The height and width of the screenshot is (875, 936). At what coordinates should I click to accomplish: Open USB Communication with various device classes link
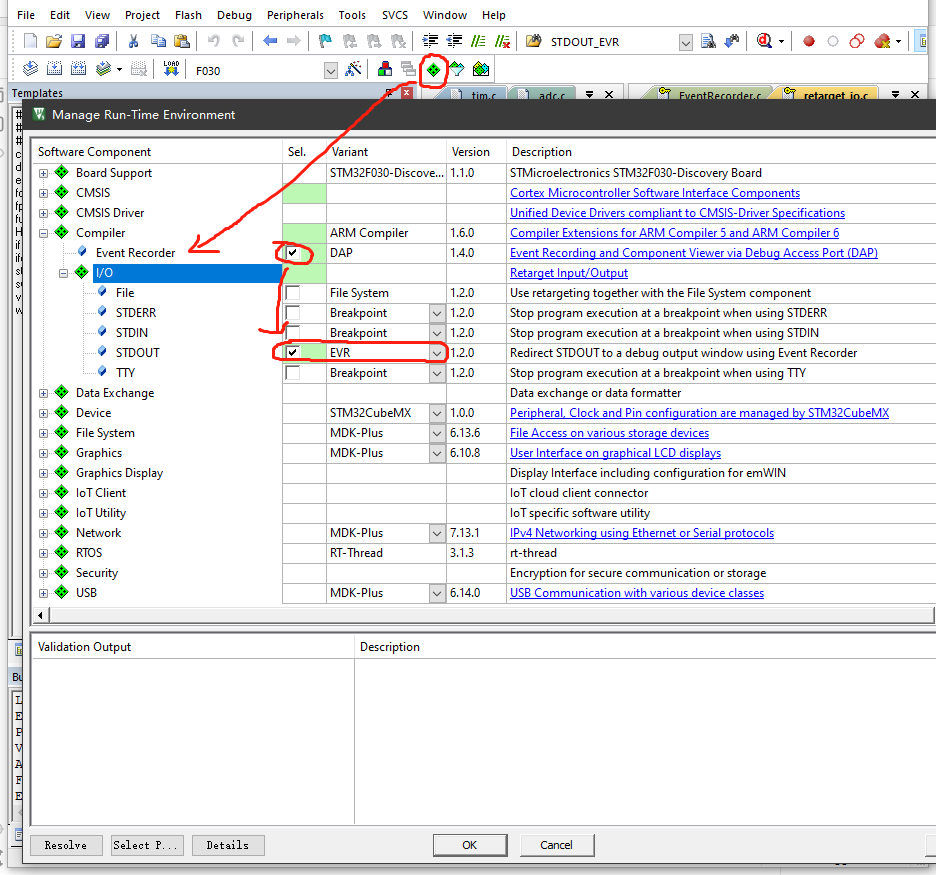[637, 593]
